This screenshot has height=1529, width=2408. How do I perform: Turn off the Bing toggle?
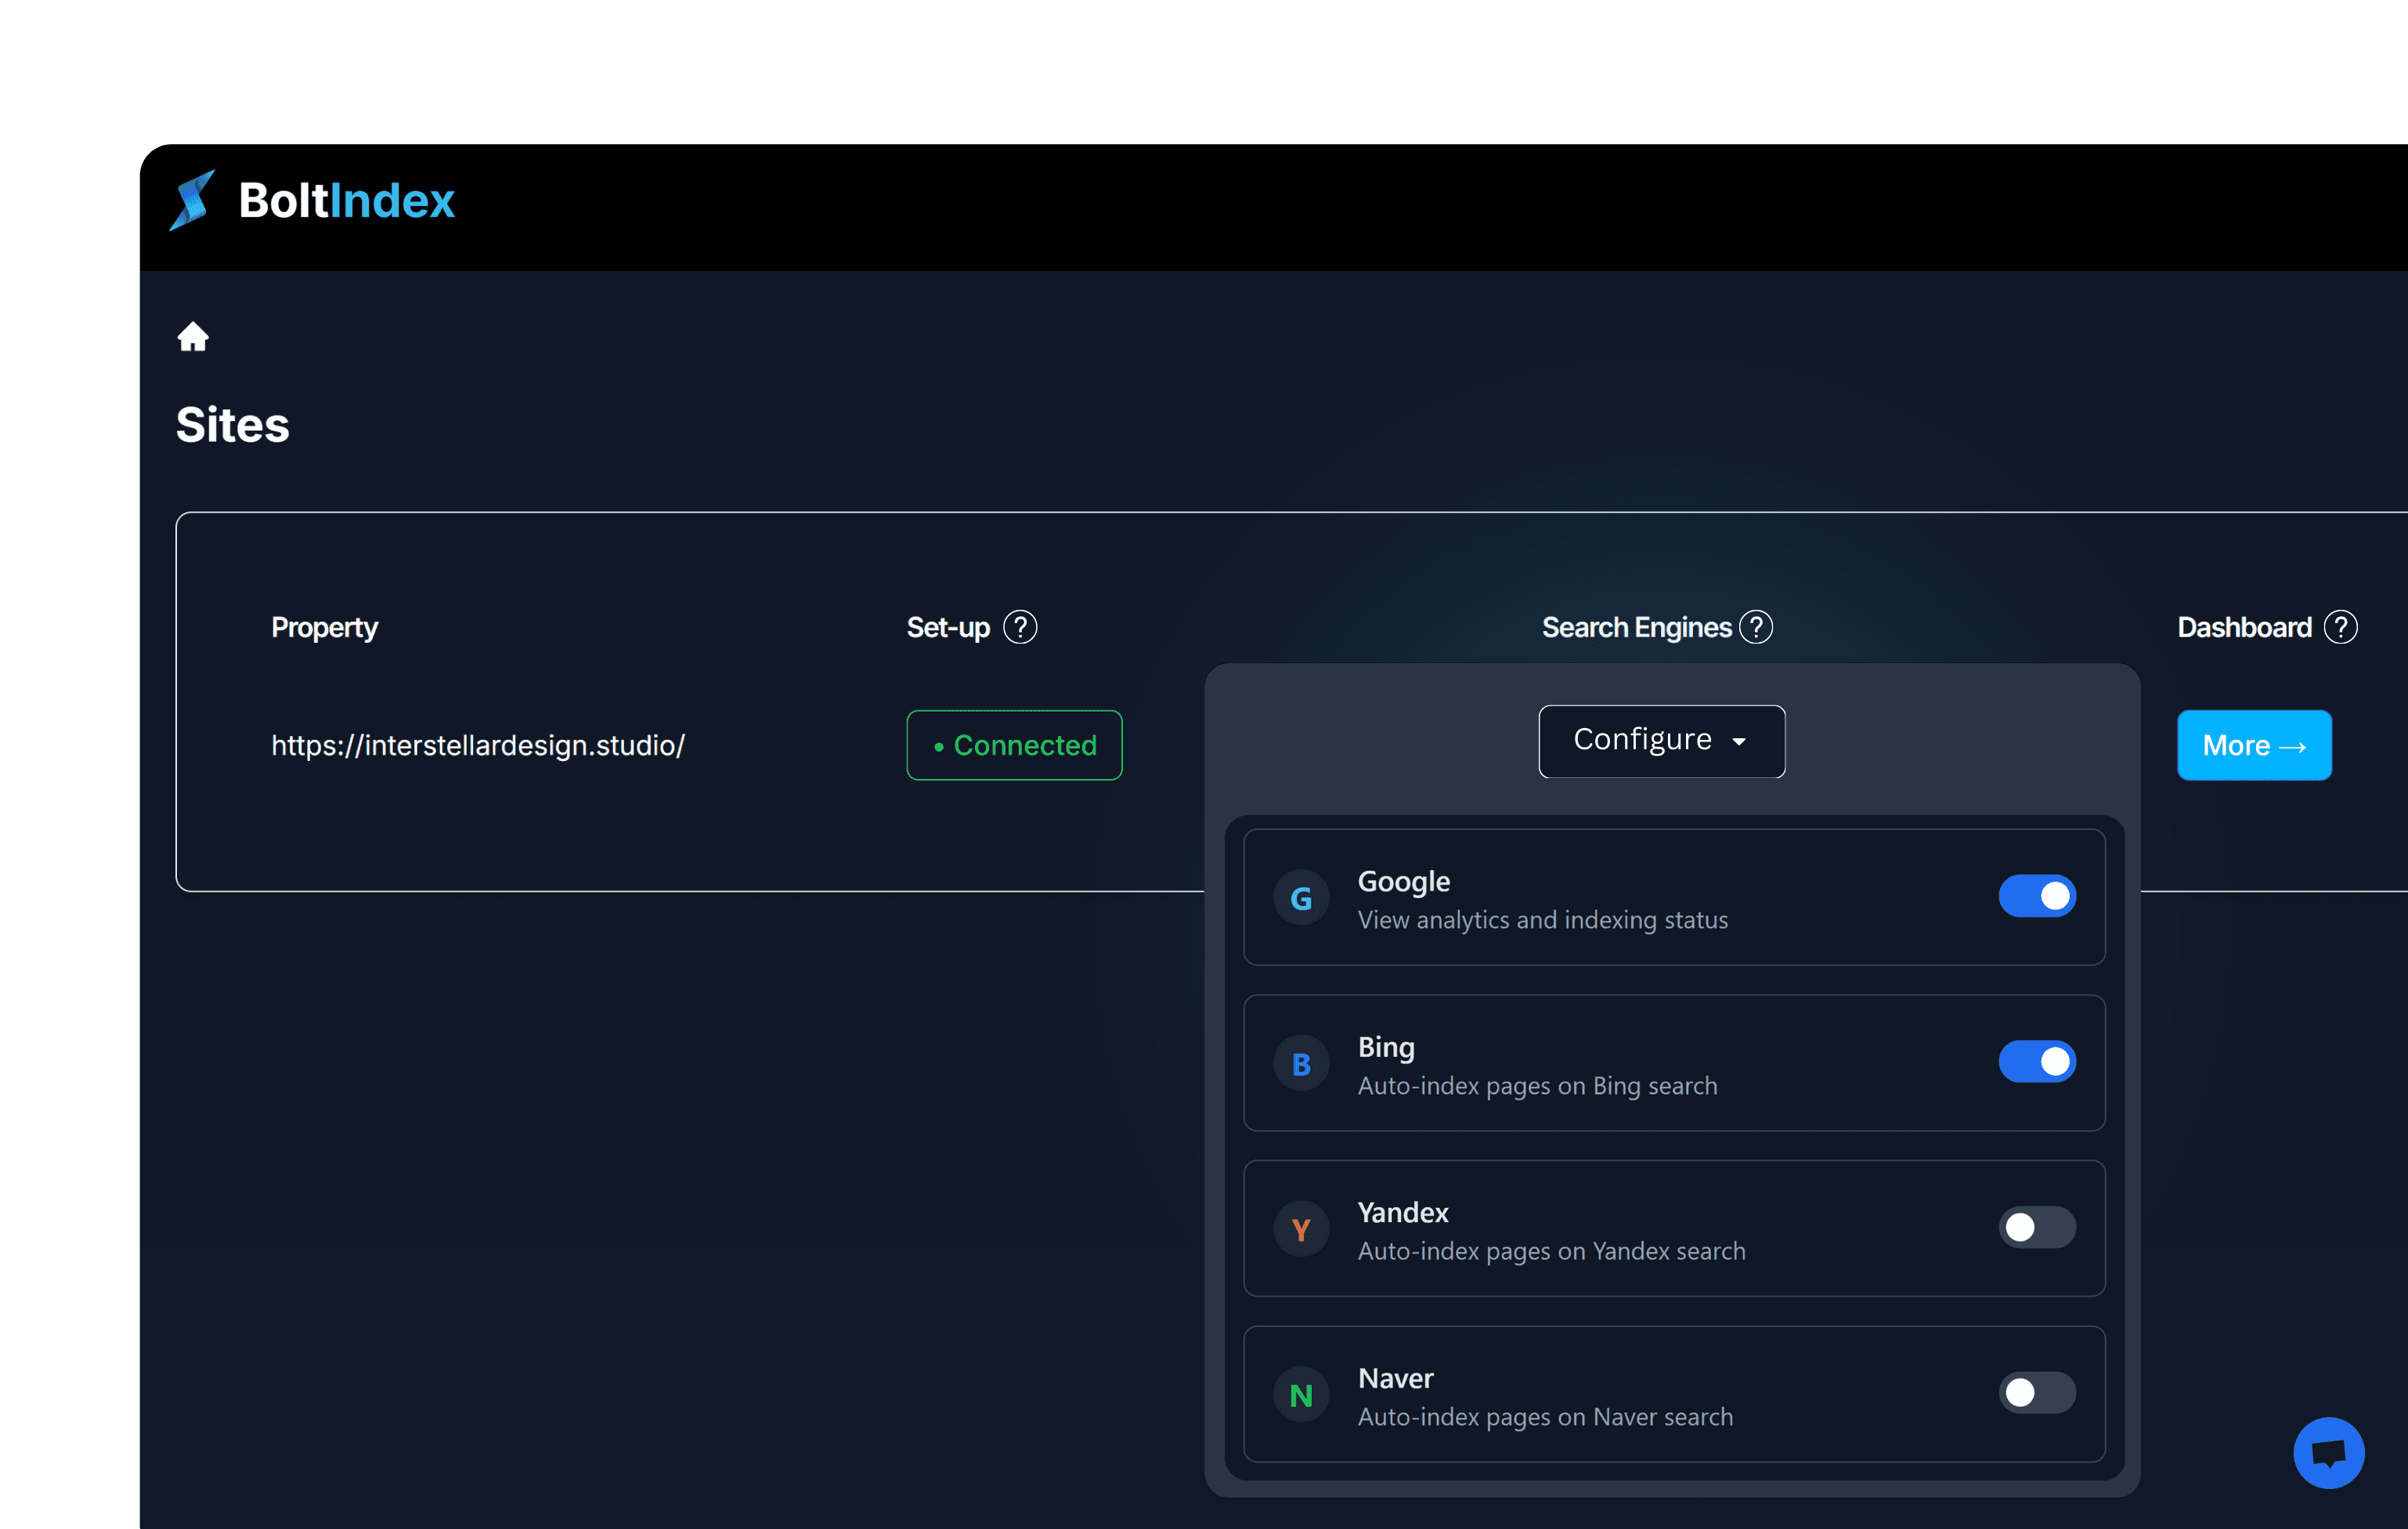pos(2037,1062)
